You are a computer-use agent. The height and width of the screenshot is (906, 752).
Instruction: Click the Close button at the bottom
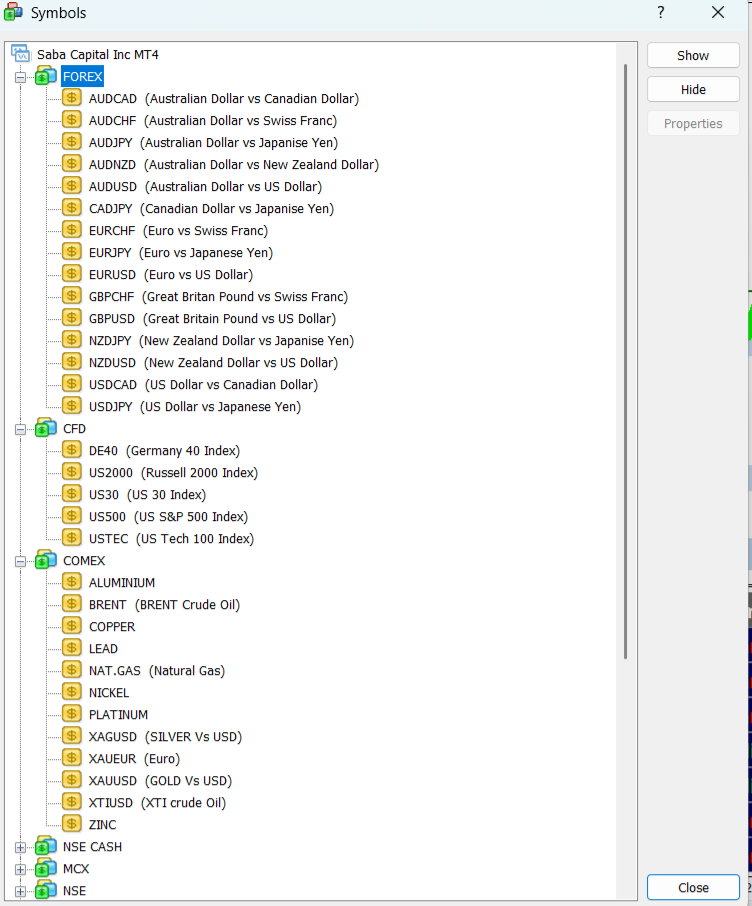click(693, 887)
